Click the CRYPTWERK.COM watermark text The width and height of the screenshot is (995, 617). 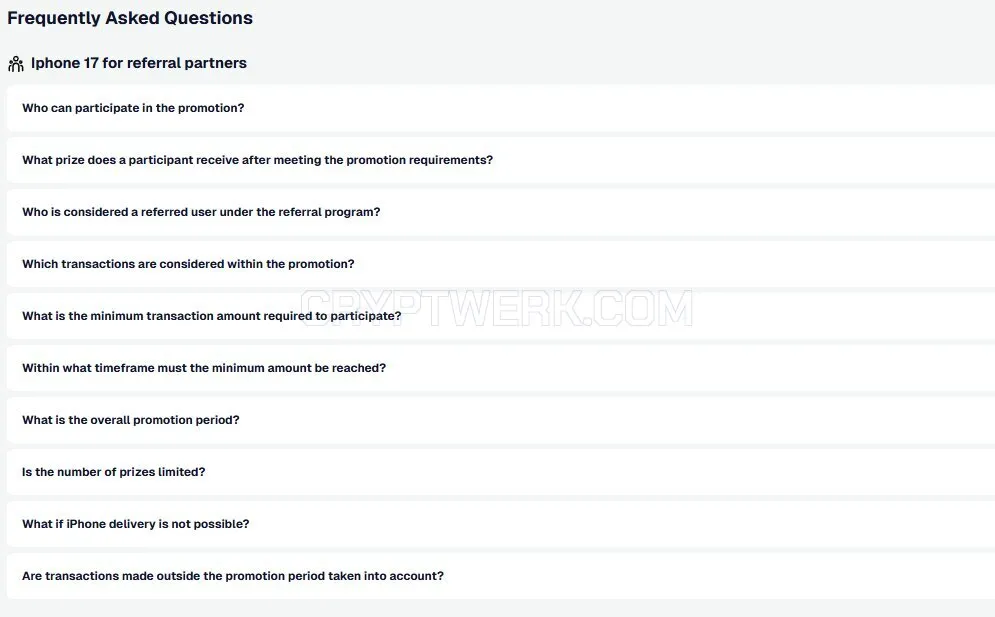[496, 308]
